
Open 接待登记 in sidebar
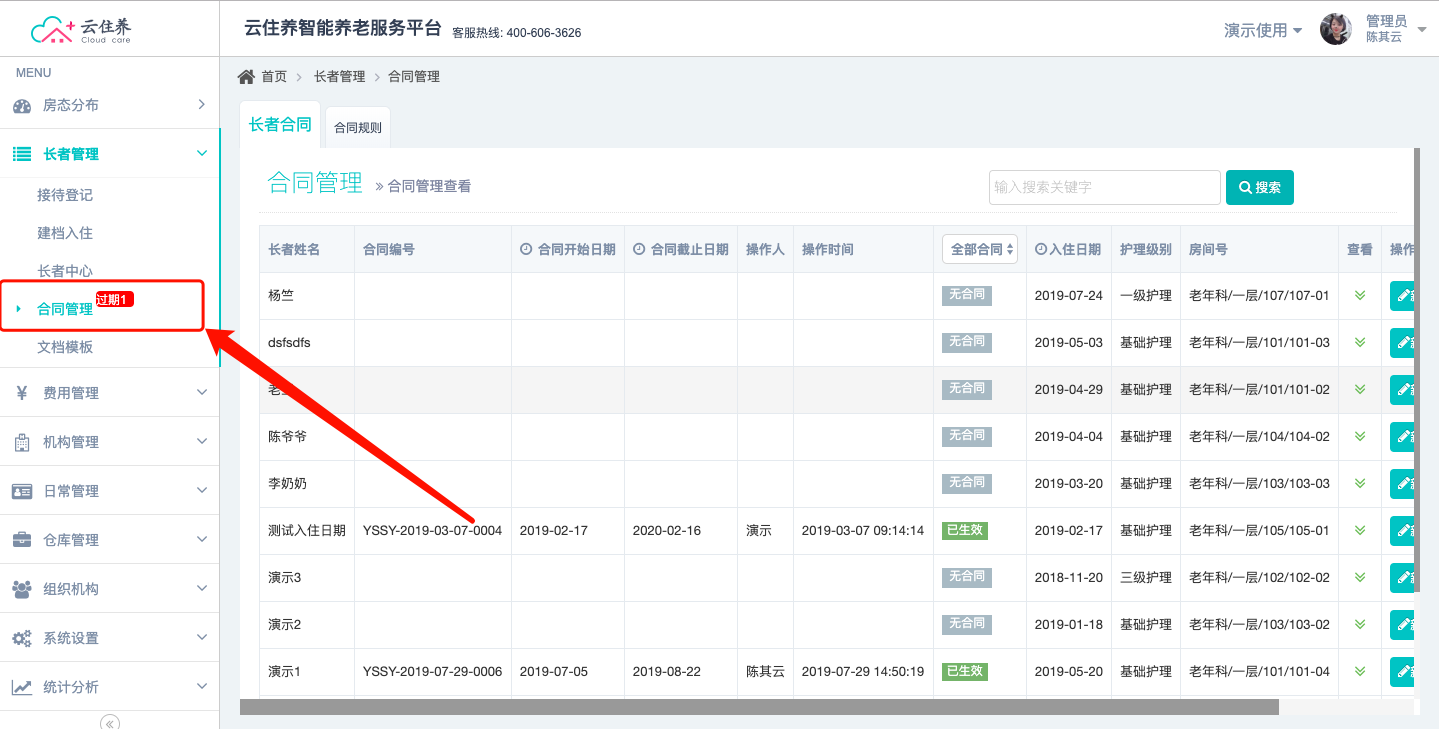(x=65, y=195)
